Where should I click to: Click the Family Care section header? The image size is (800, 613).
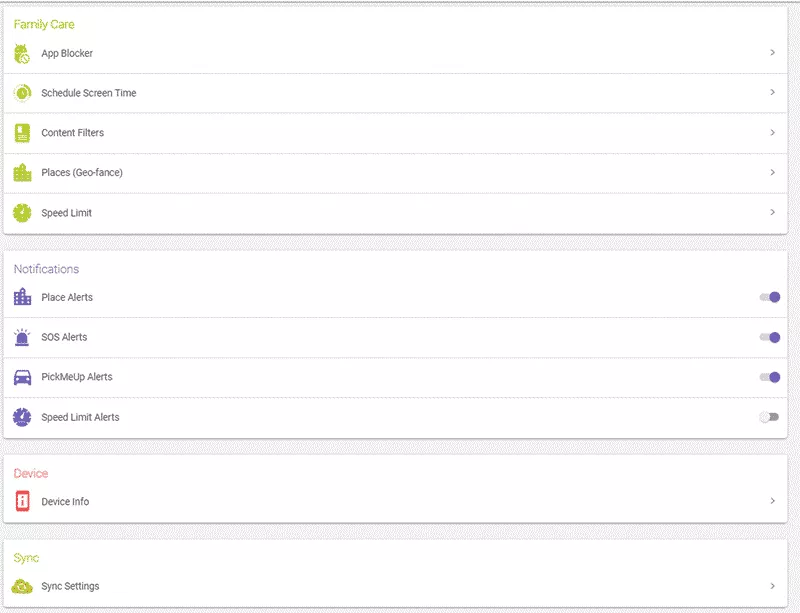coord(45,24)
